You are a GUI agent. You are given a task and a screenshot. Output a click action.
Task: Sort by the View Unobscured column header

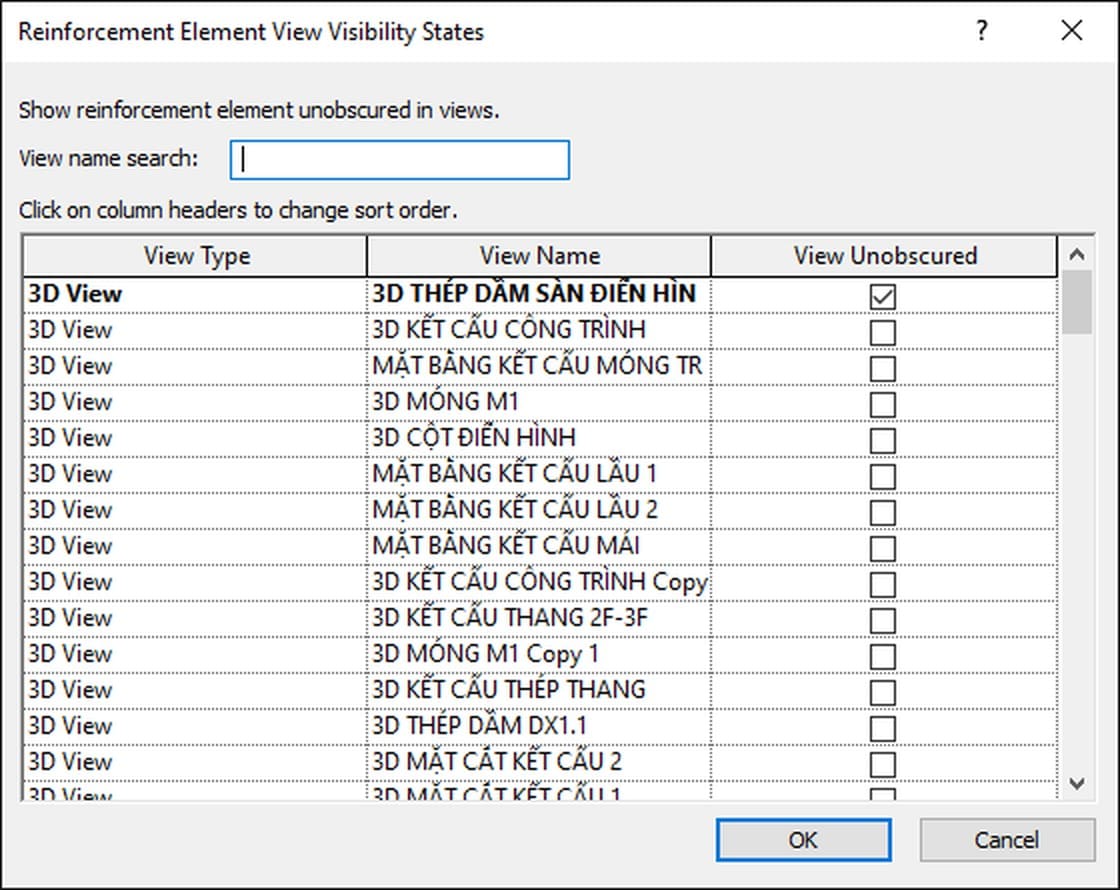884,256
